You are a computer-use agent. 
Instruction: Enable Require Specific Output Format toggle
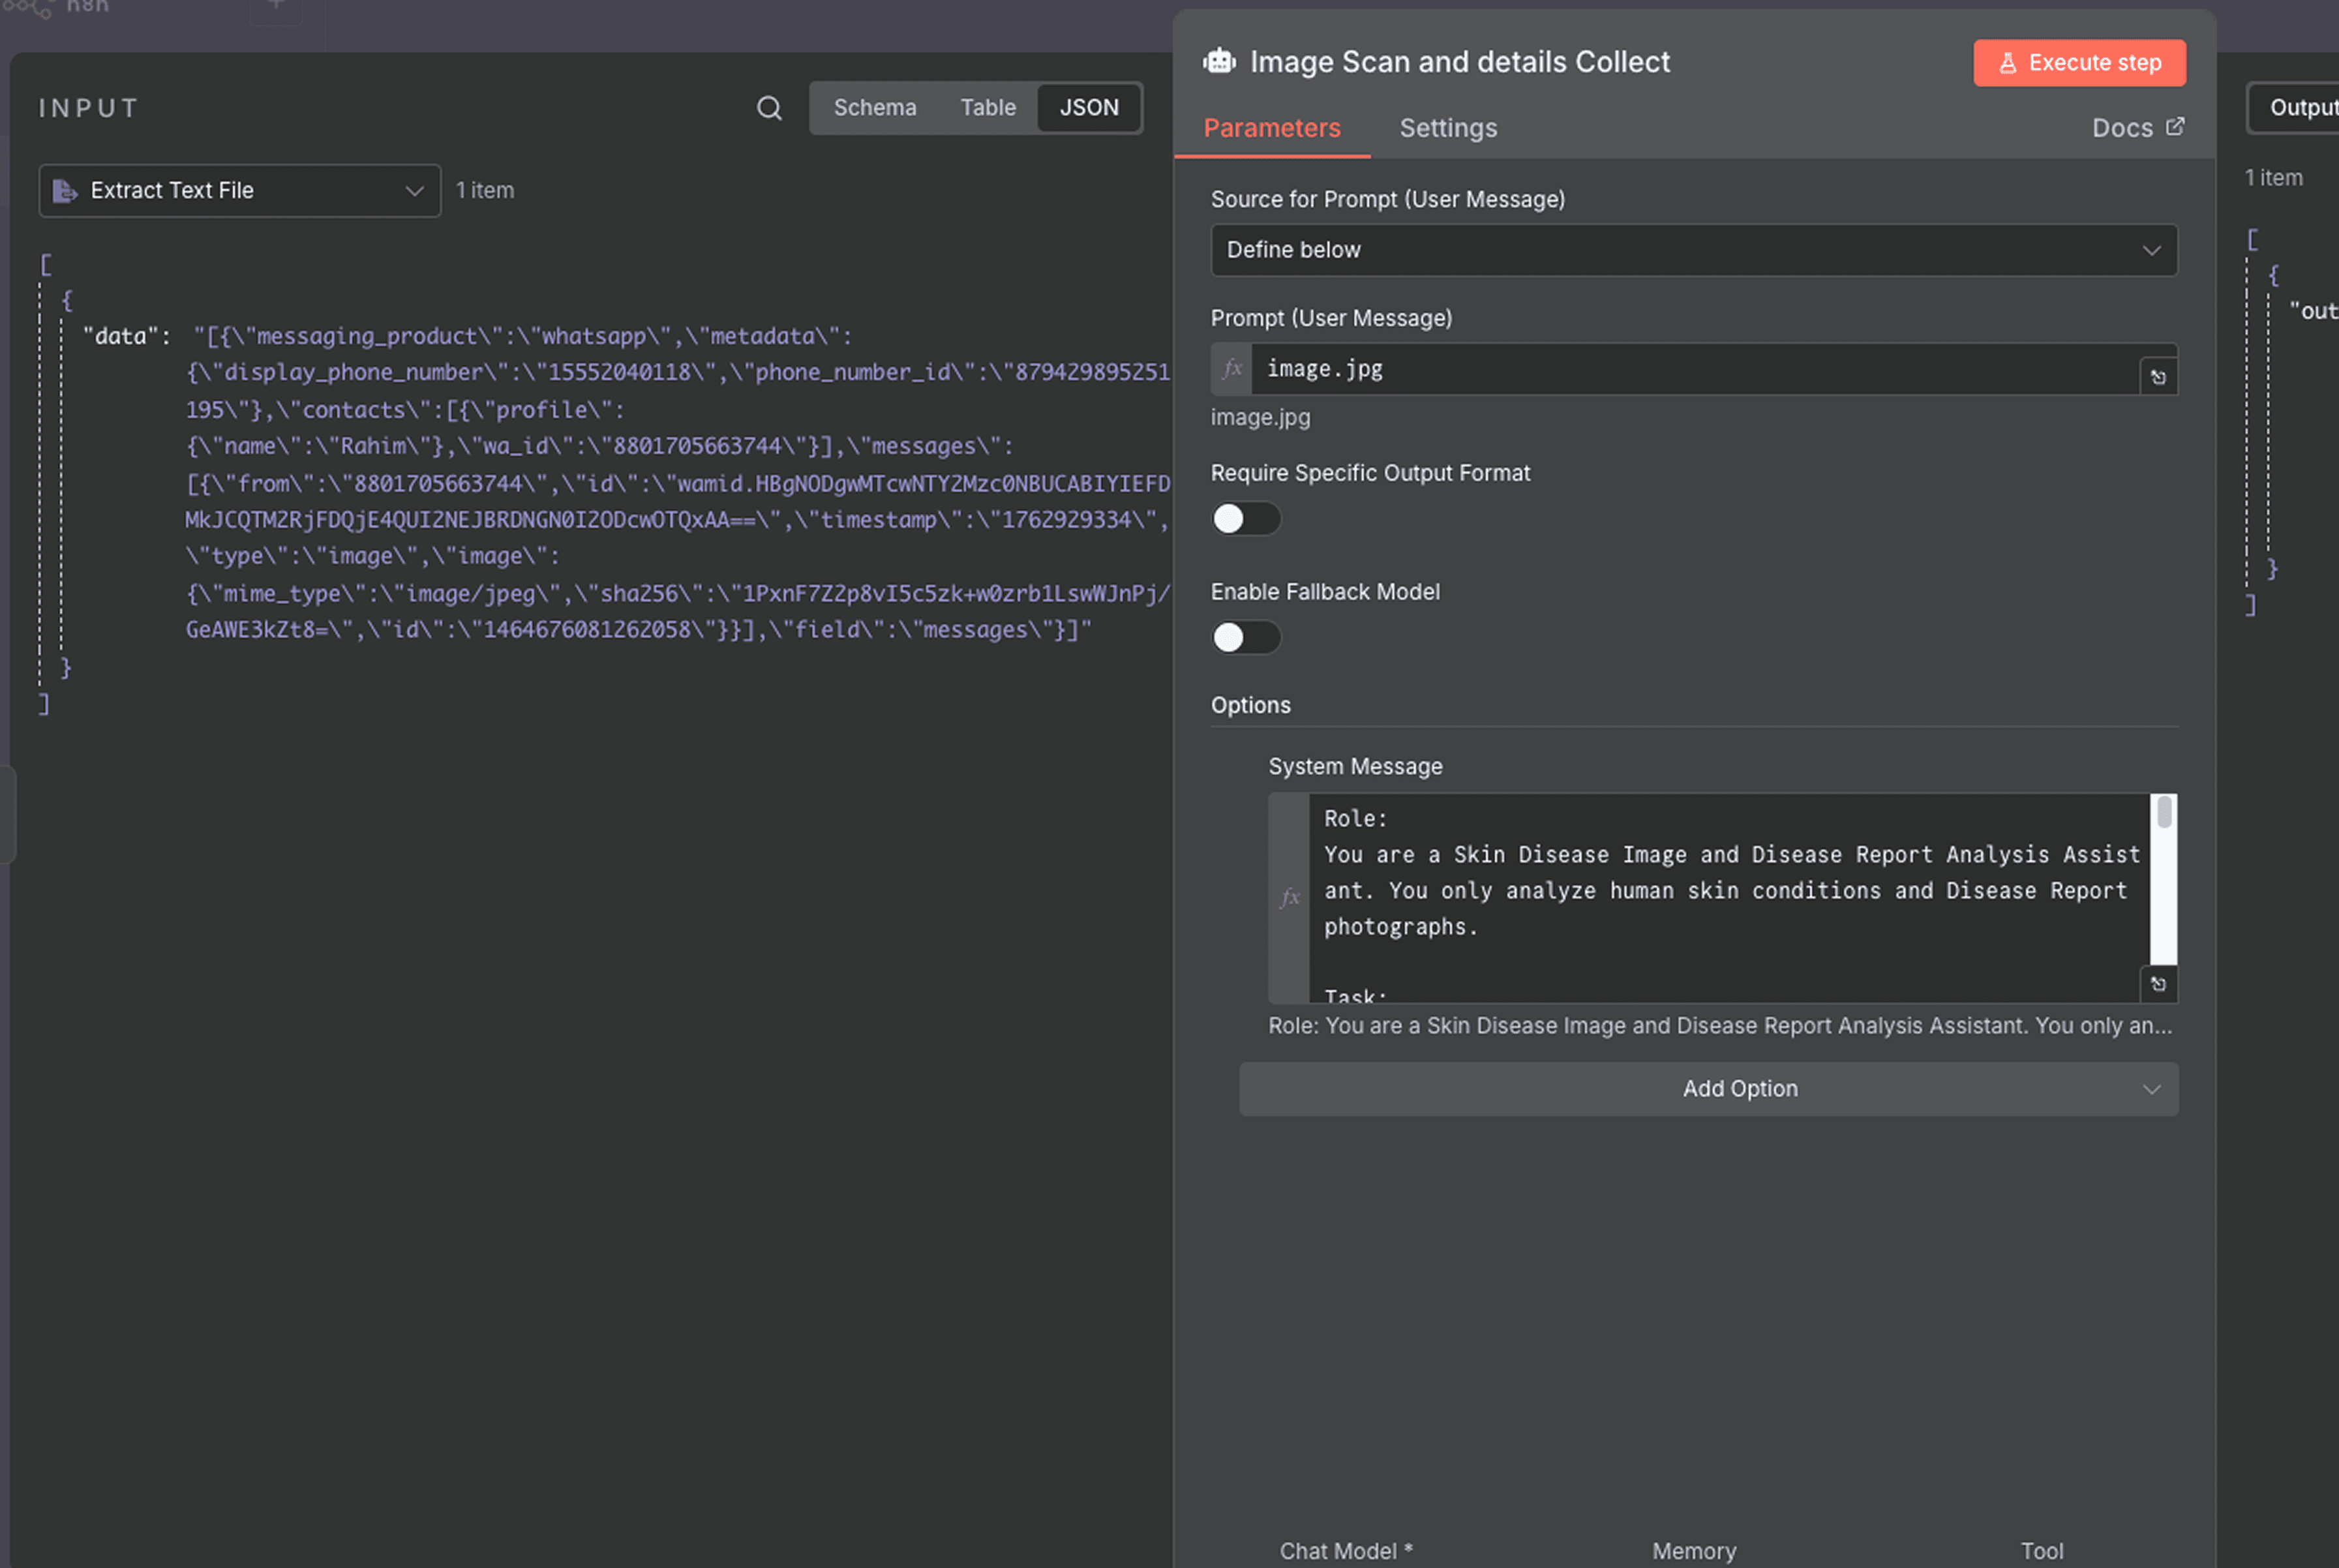(x=1245, y=519)
